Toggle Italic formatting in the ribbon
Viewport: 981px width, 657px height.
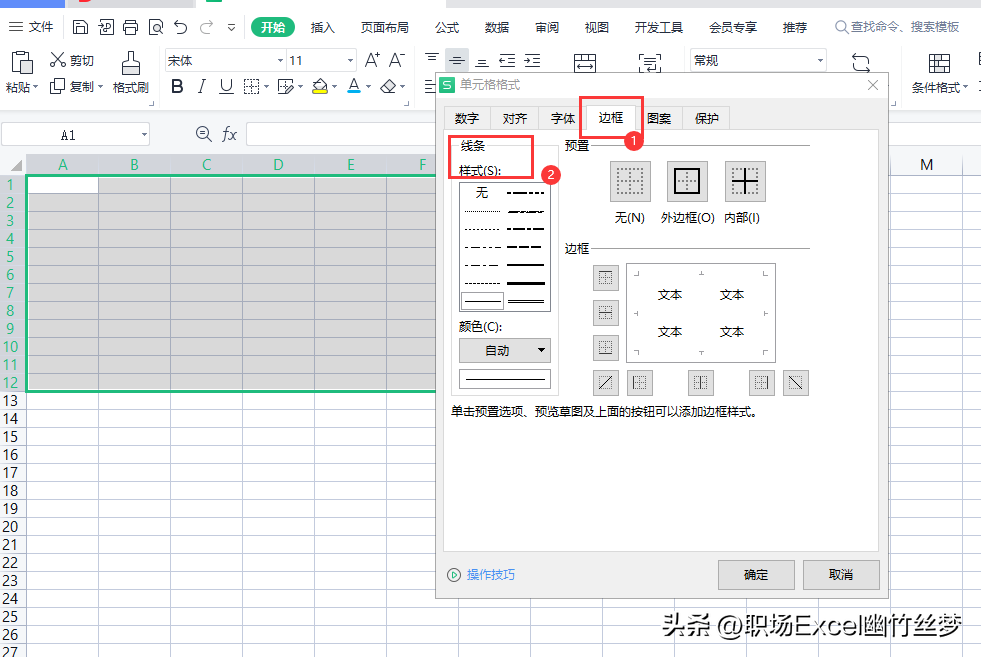[202, 87]
